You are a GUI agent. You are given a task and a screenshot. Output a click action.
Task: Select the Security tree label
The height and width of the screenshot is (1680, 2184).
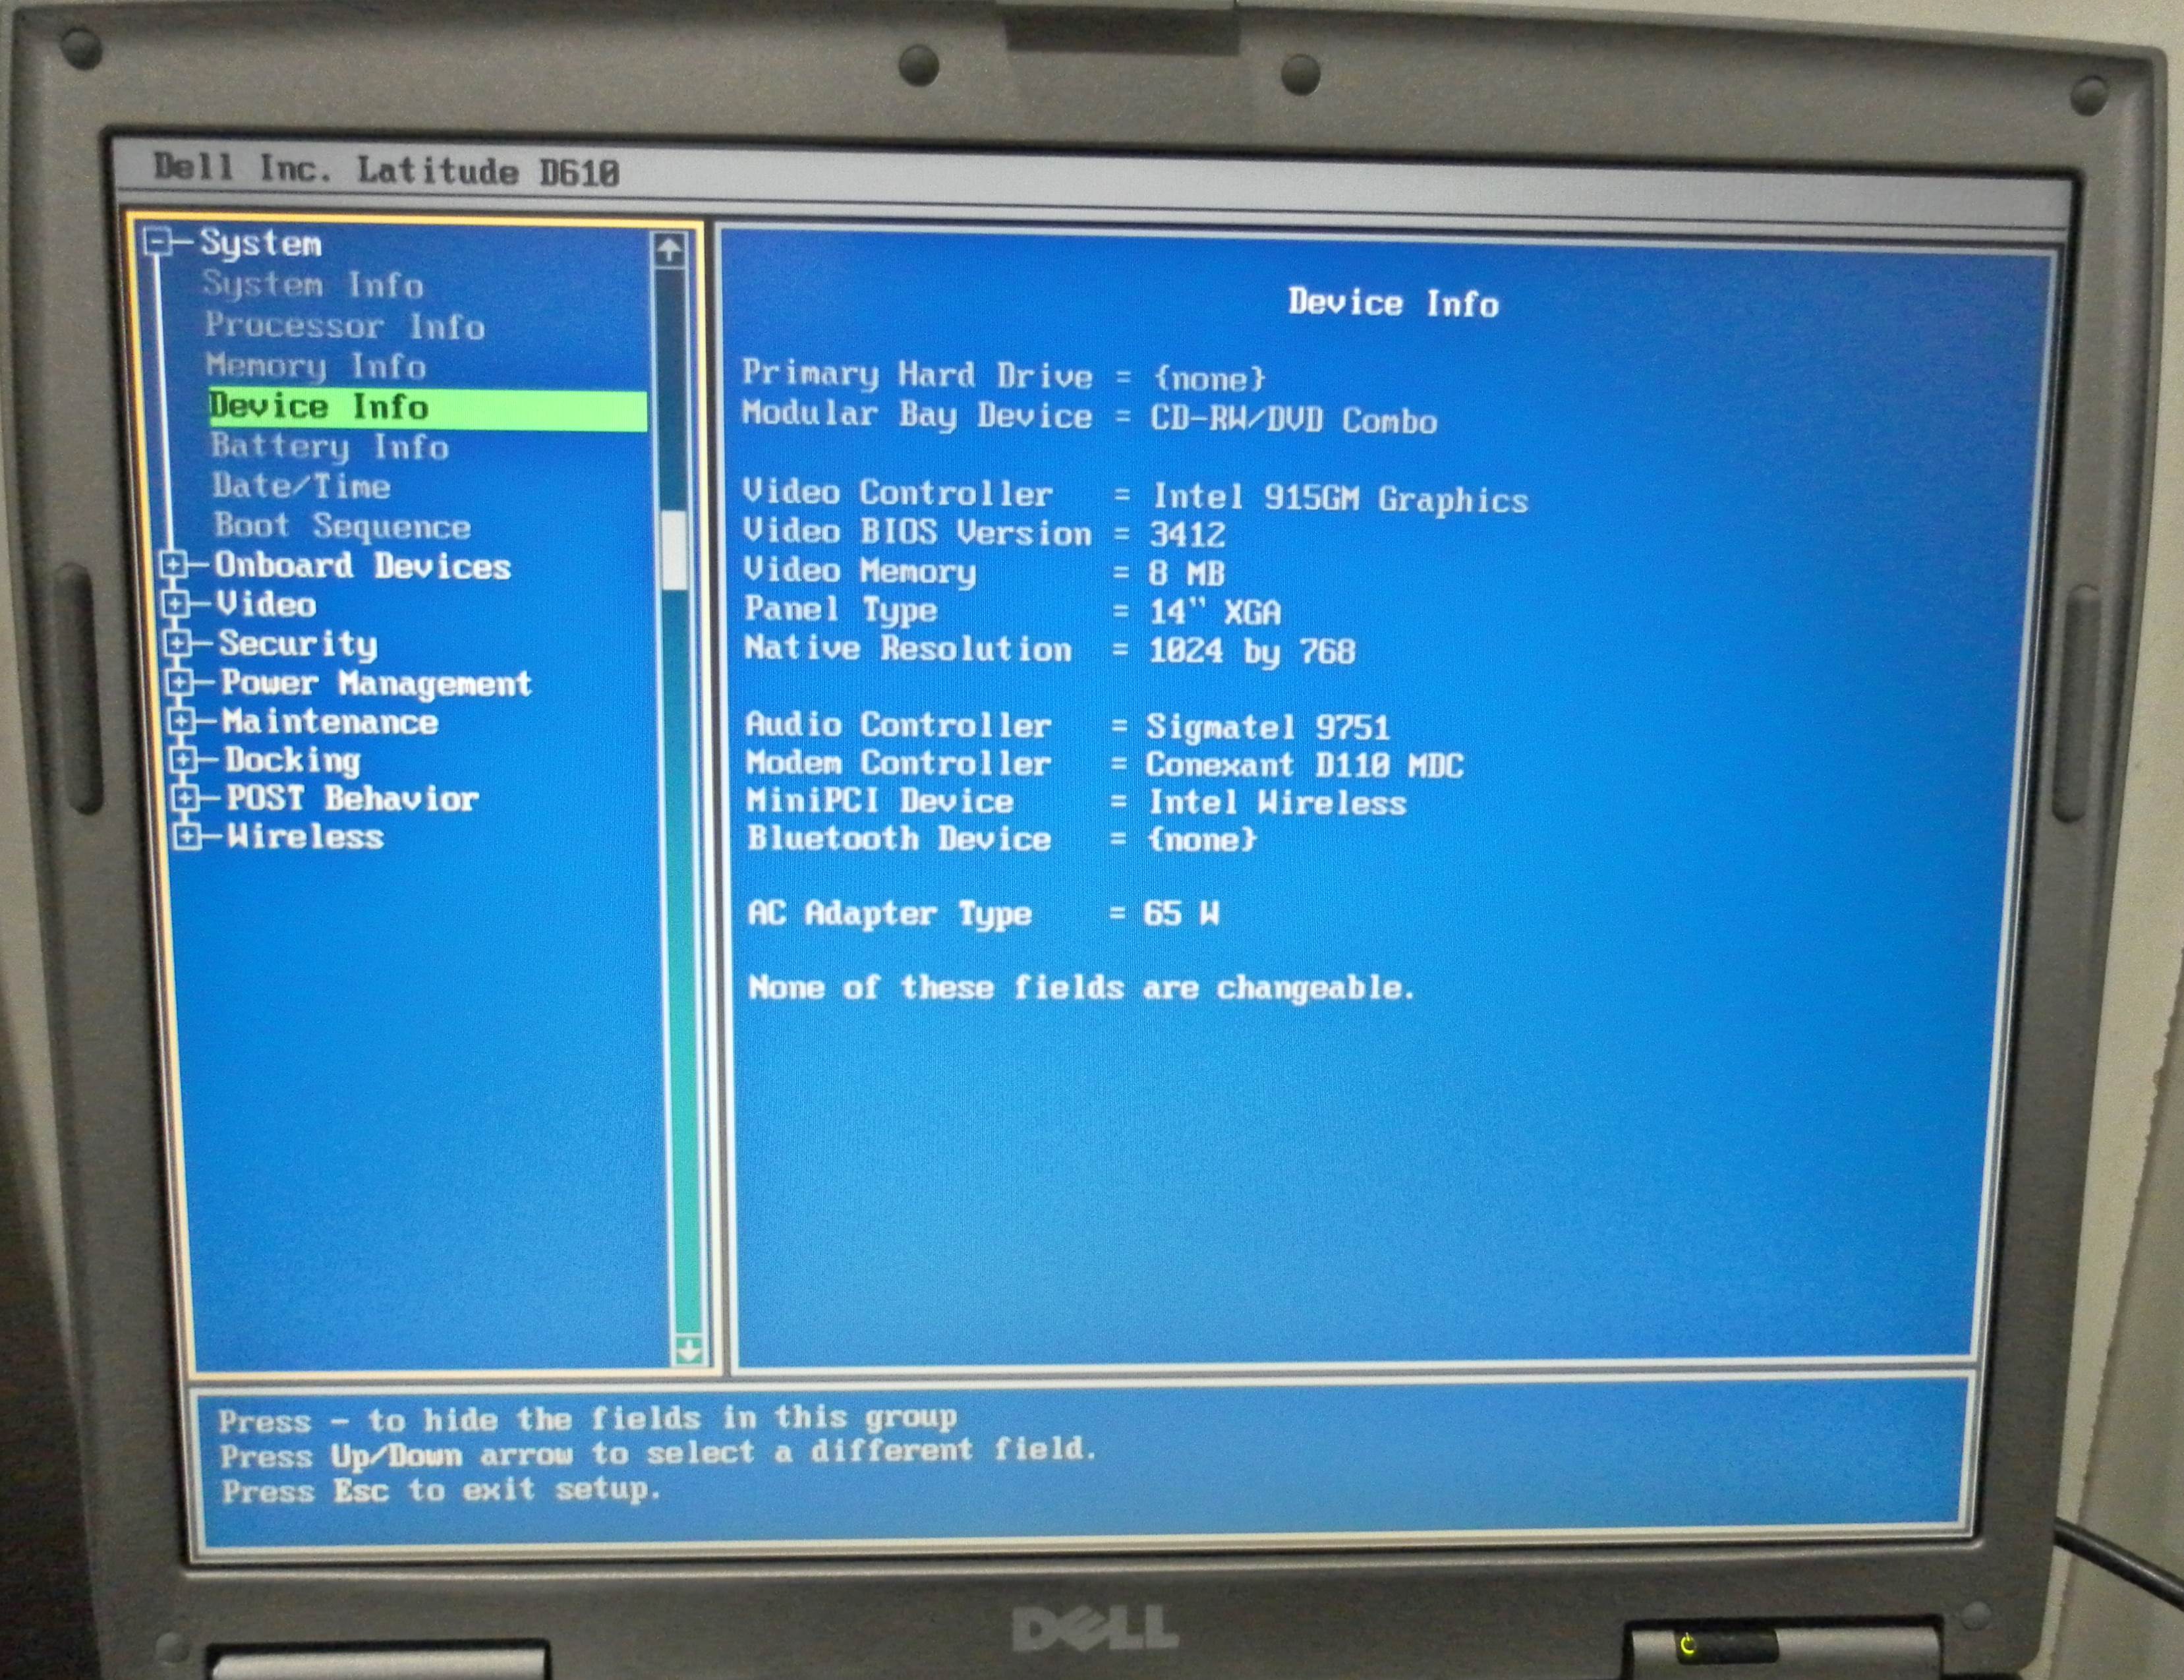coord(298,645)
